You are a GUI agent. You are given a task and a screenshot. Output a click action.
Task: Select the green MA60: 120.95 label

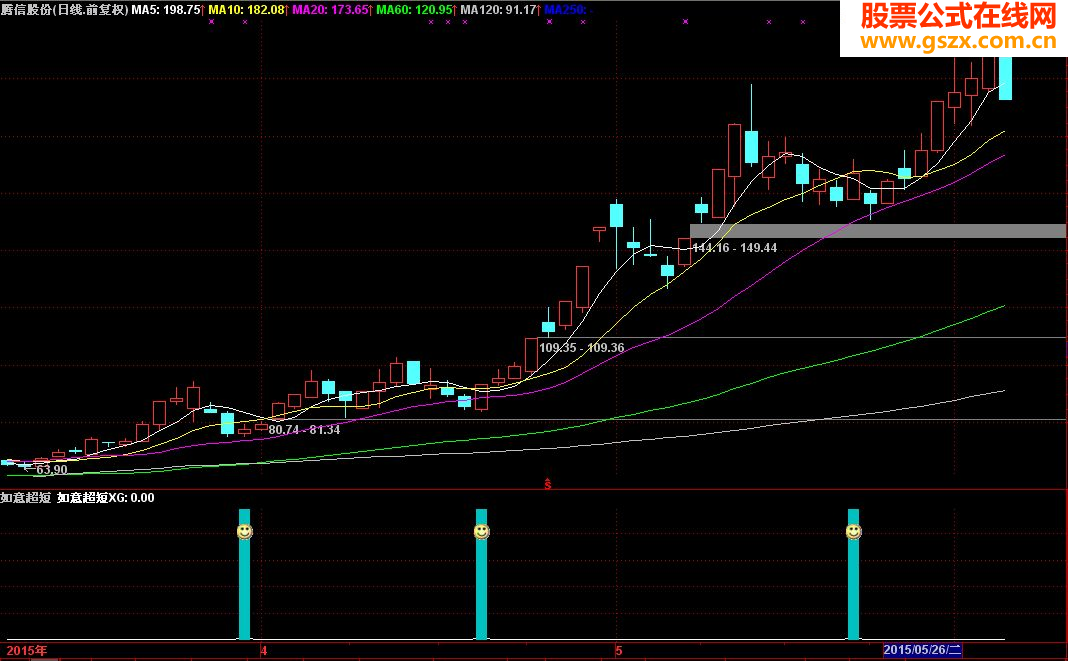415,10
